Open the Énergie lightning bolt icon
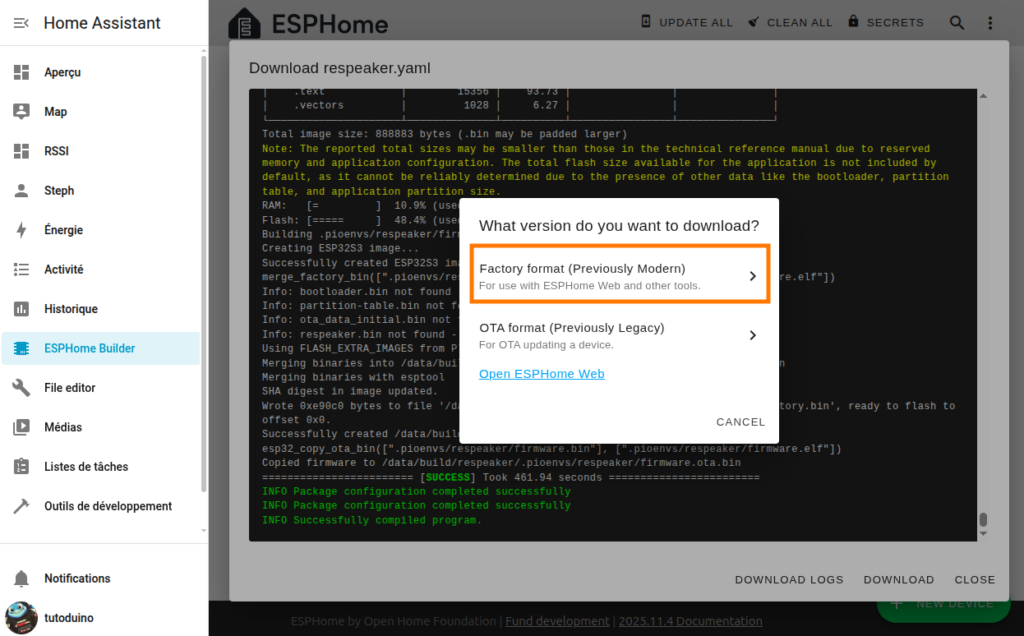The image size is (1024, 636). [21, 230]
